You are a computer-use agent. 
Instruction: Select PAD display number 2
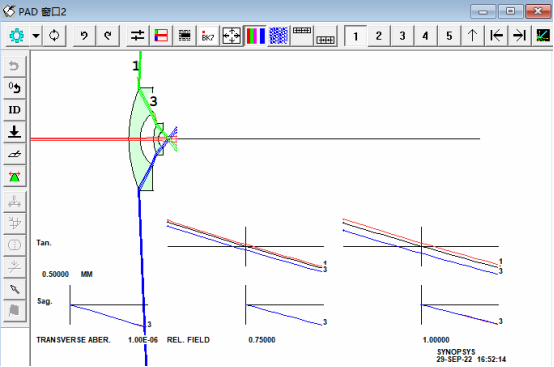pos(379,36)
